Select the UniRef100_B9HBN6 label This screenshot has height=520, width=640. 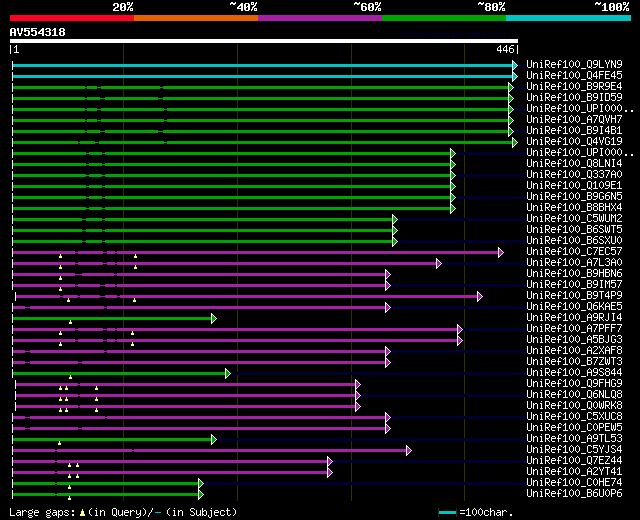pos(574,273)
